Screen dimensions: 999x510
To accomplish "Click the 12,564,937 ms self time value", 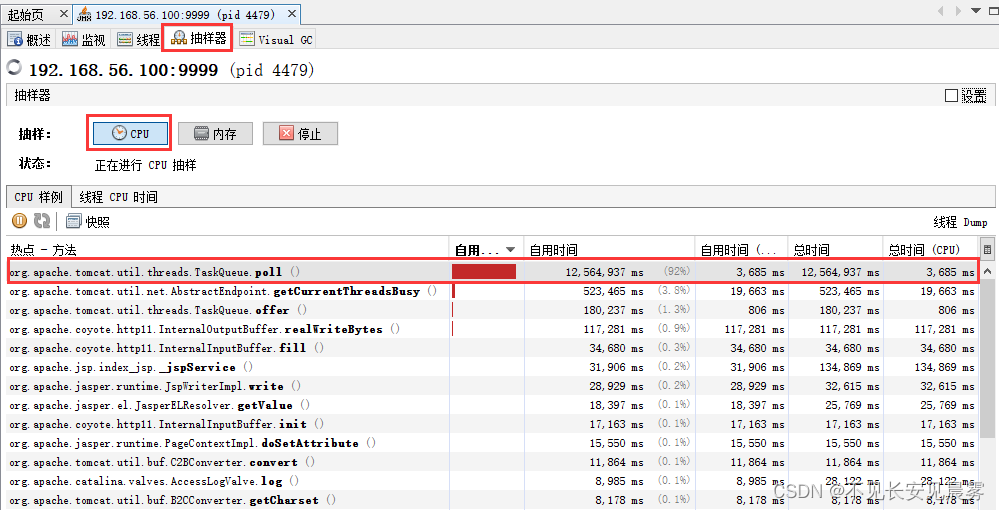I will [x=604, y=272].
